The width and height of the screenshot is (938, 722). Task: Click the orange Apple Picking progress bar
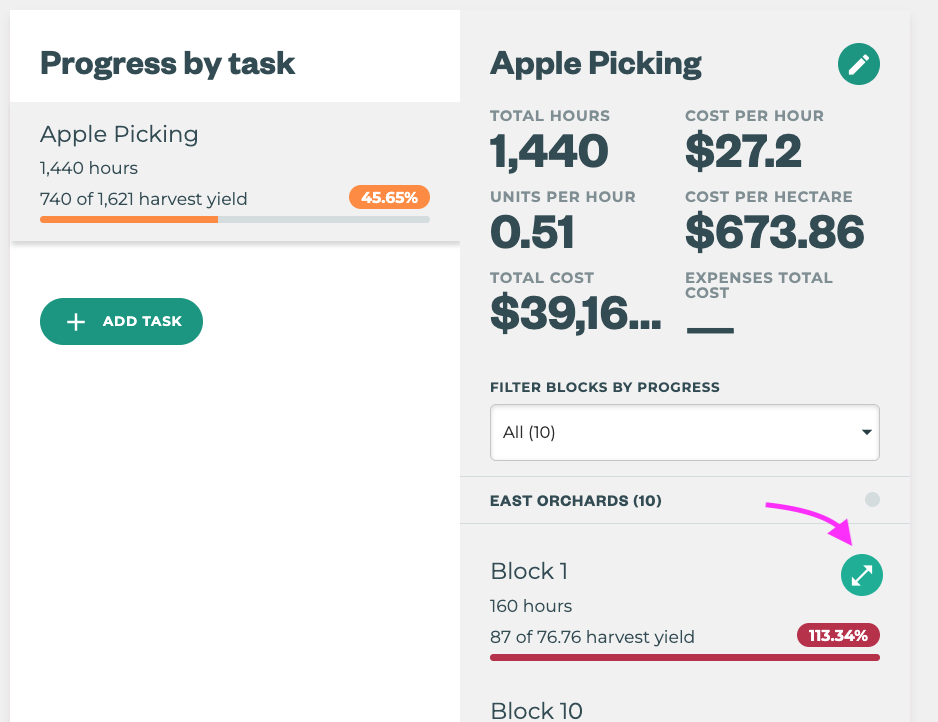(129, 219)
